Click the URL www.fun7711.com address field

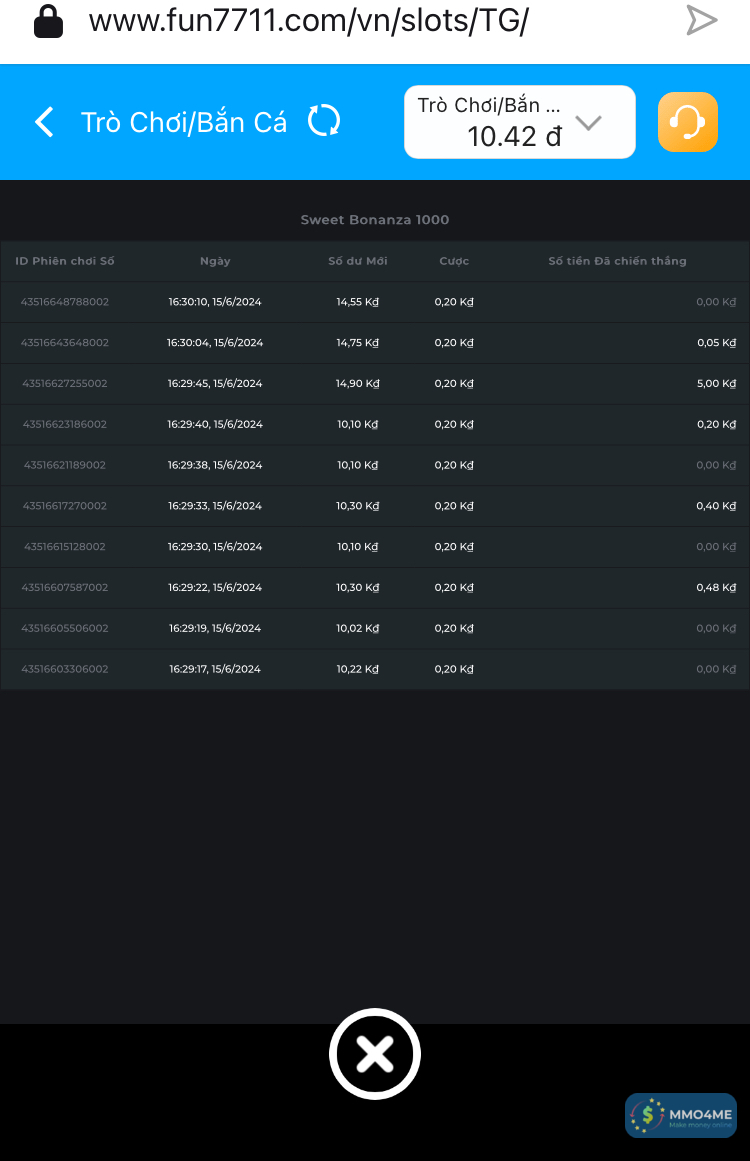[308, 21]
